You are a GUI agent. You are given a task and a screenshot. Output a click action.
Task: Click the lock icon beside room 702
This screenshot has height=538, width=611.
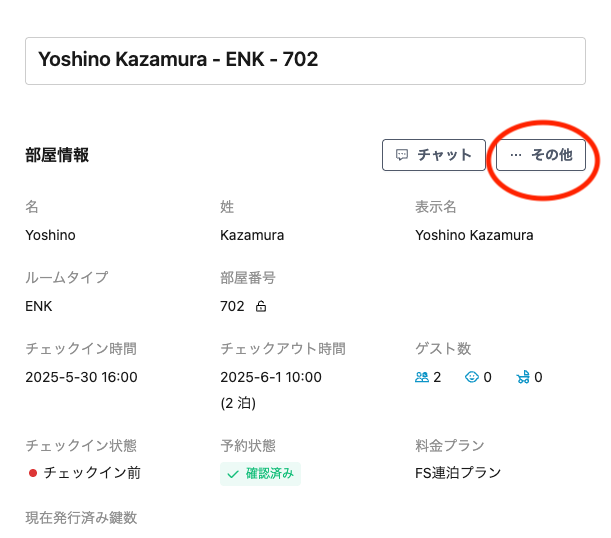261,307
